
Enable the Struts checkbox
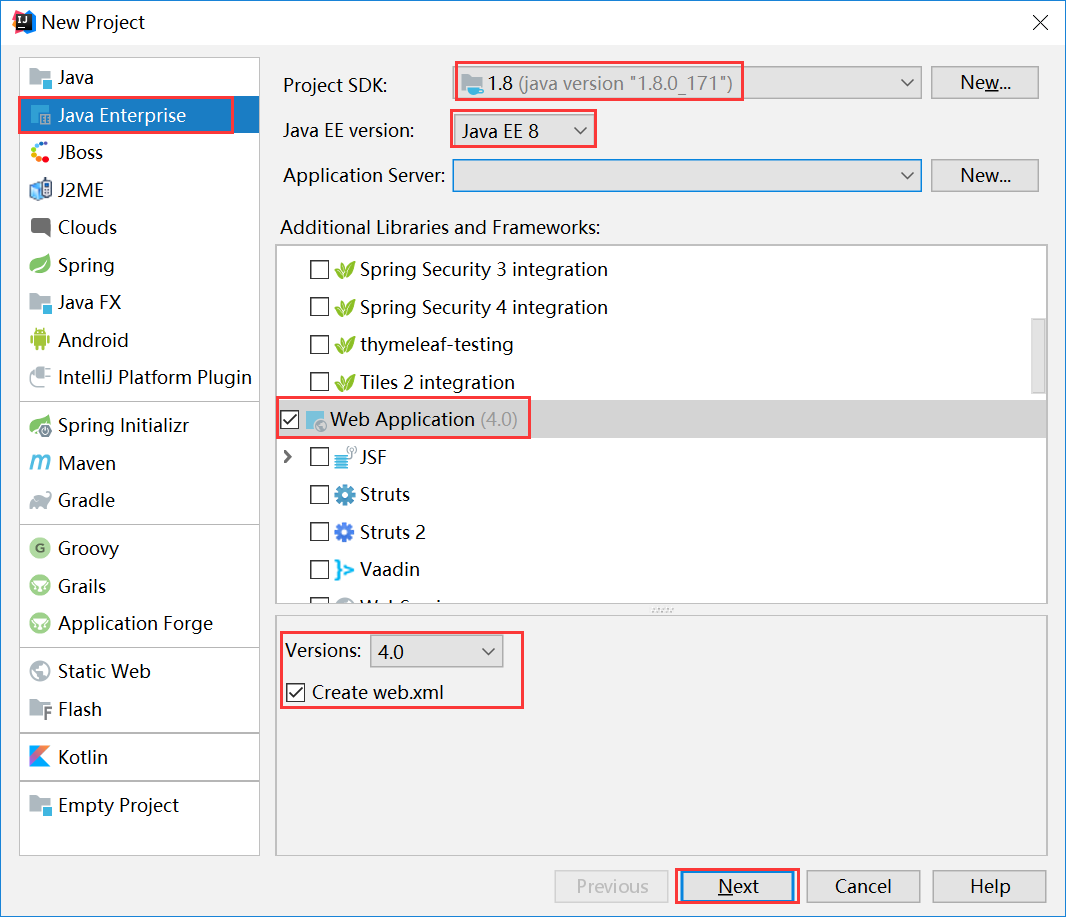[x=320, y=494]
